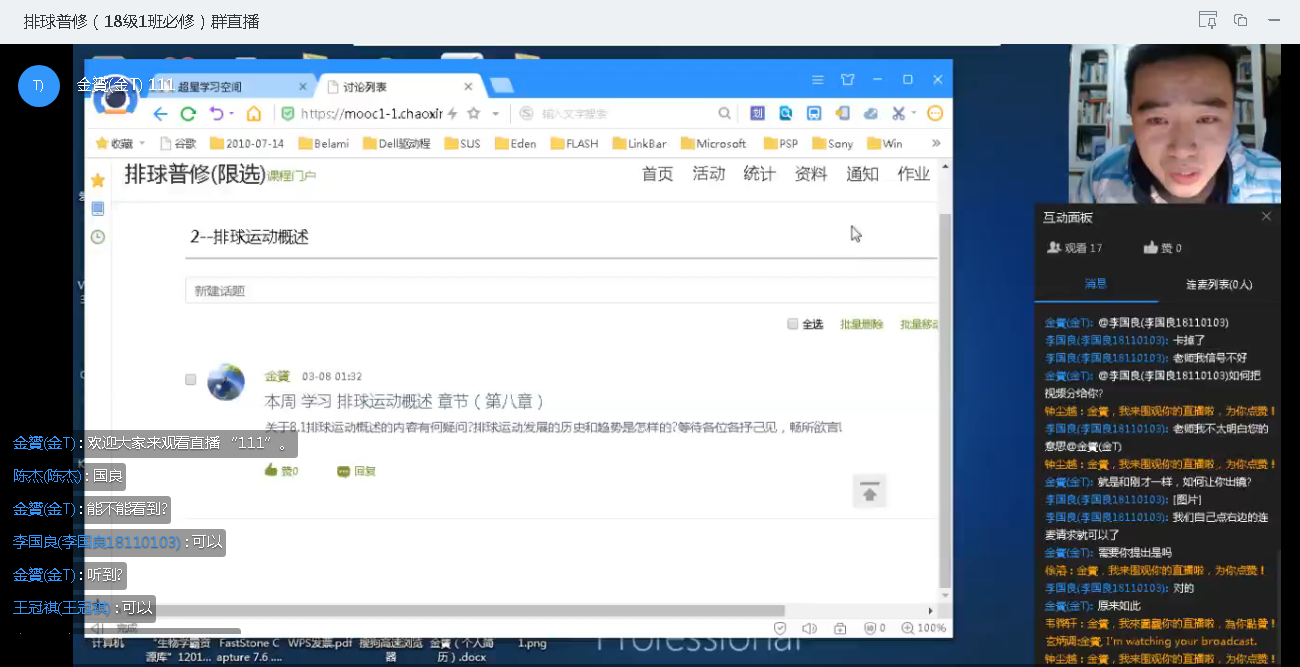Click the browser back arrow
1300x667 pixels.
click(160, 114)
